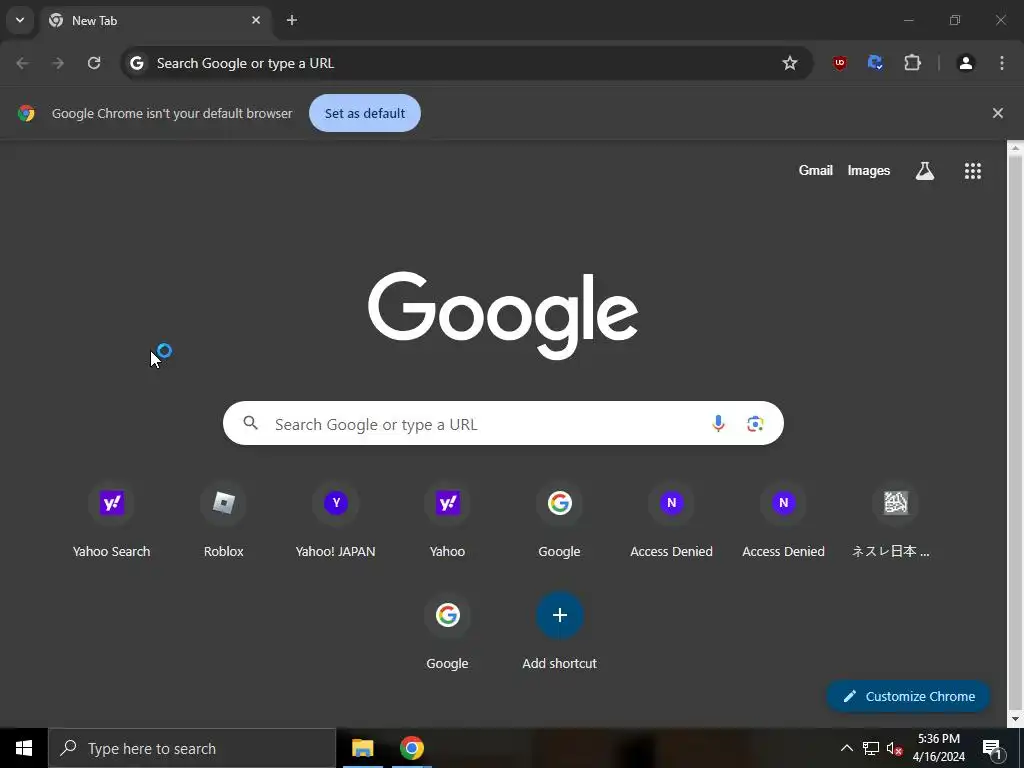Viewport: 1024px width, 768px height.
Task: Open the Yahoo! JAPAN shortcut
Action: pyautogui.click(x=336, y=521)
